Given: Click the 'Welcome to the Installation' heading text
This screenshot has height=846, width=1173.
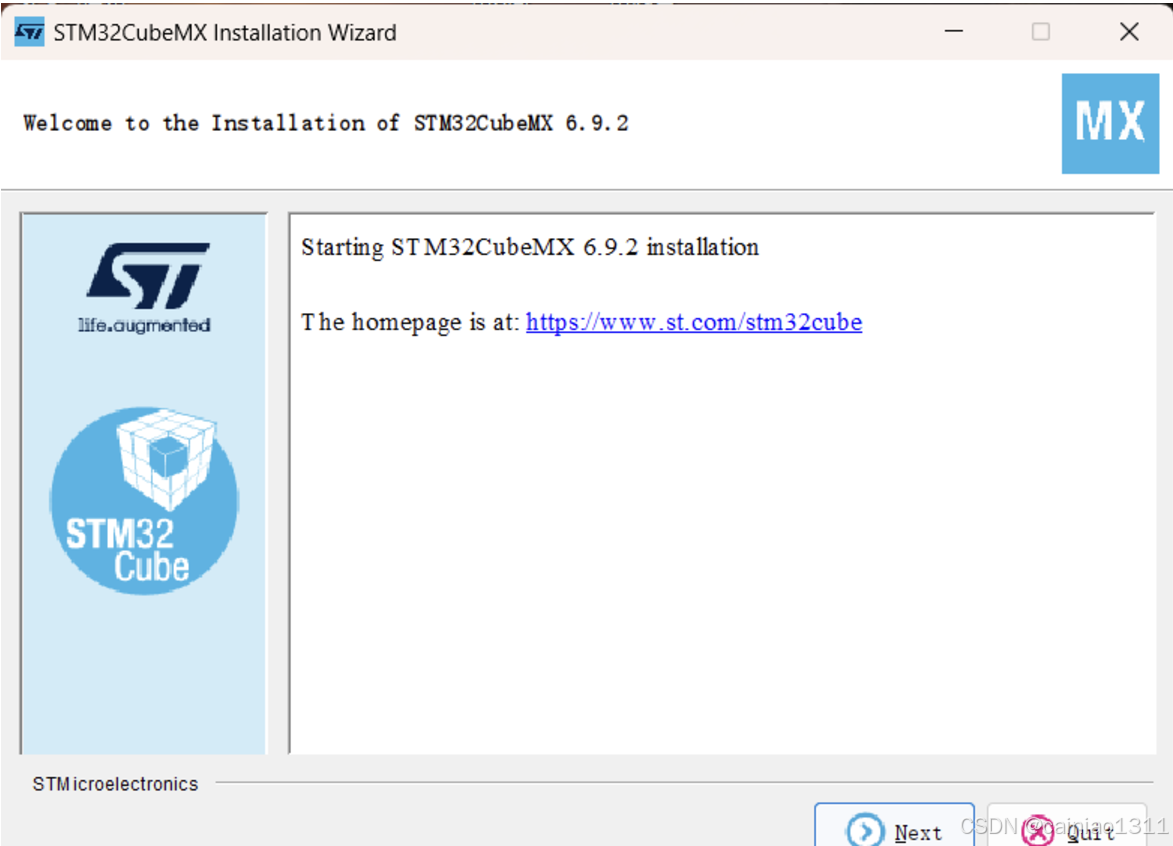Looking at the screenshot, I should (326, 123).
